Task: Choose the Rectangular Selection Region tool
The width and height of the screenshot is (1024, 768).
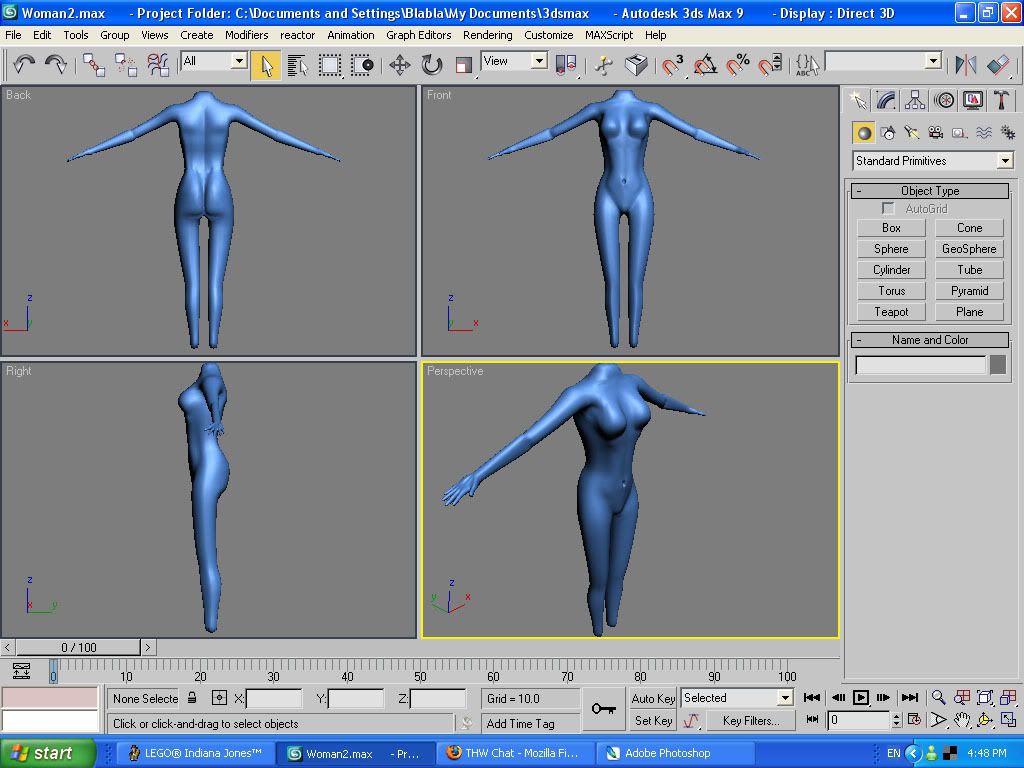Action: pos(330,65)
